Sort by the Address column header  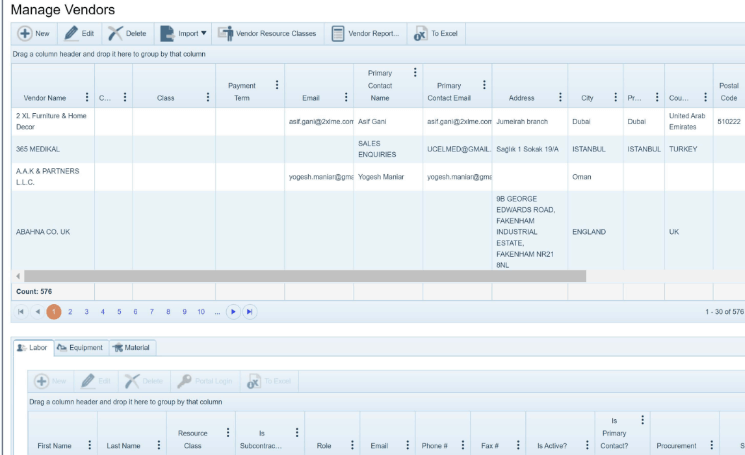521,98
